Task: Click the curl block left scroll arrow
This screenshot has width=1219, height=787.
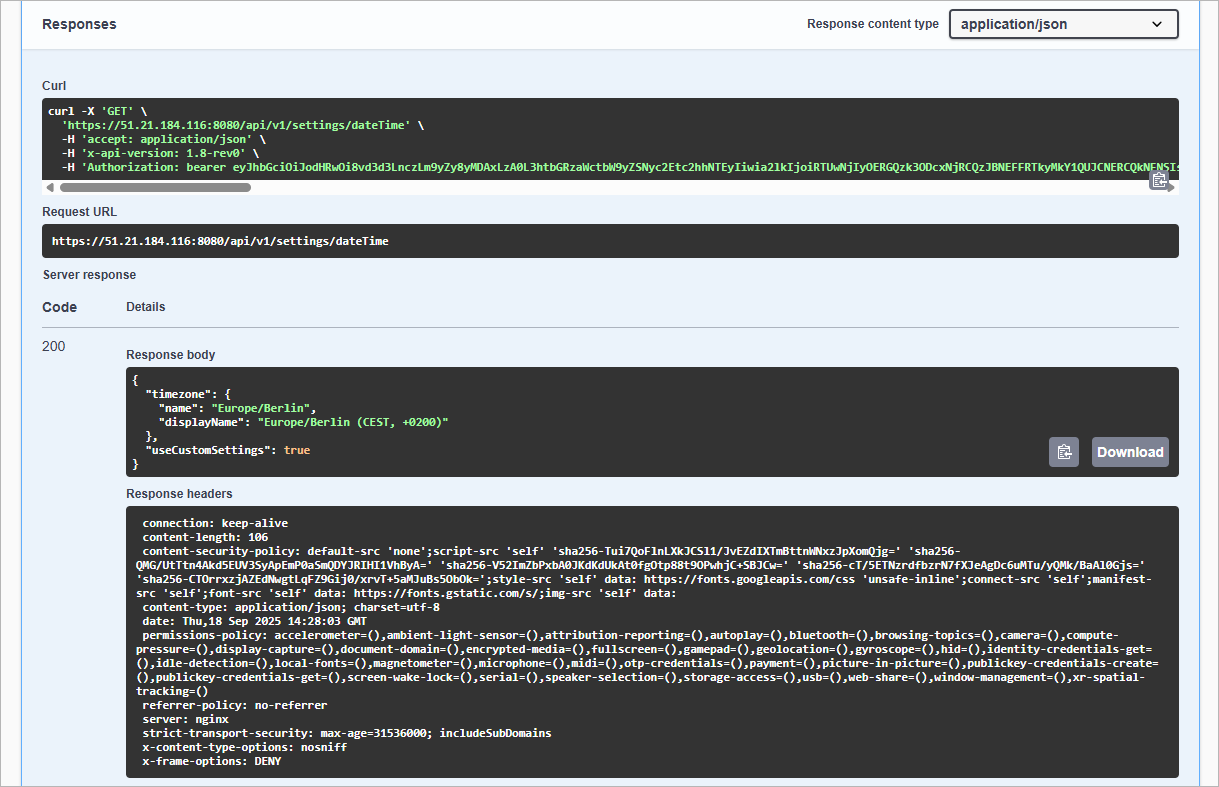Action: (49, 187)
